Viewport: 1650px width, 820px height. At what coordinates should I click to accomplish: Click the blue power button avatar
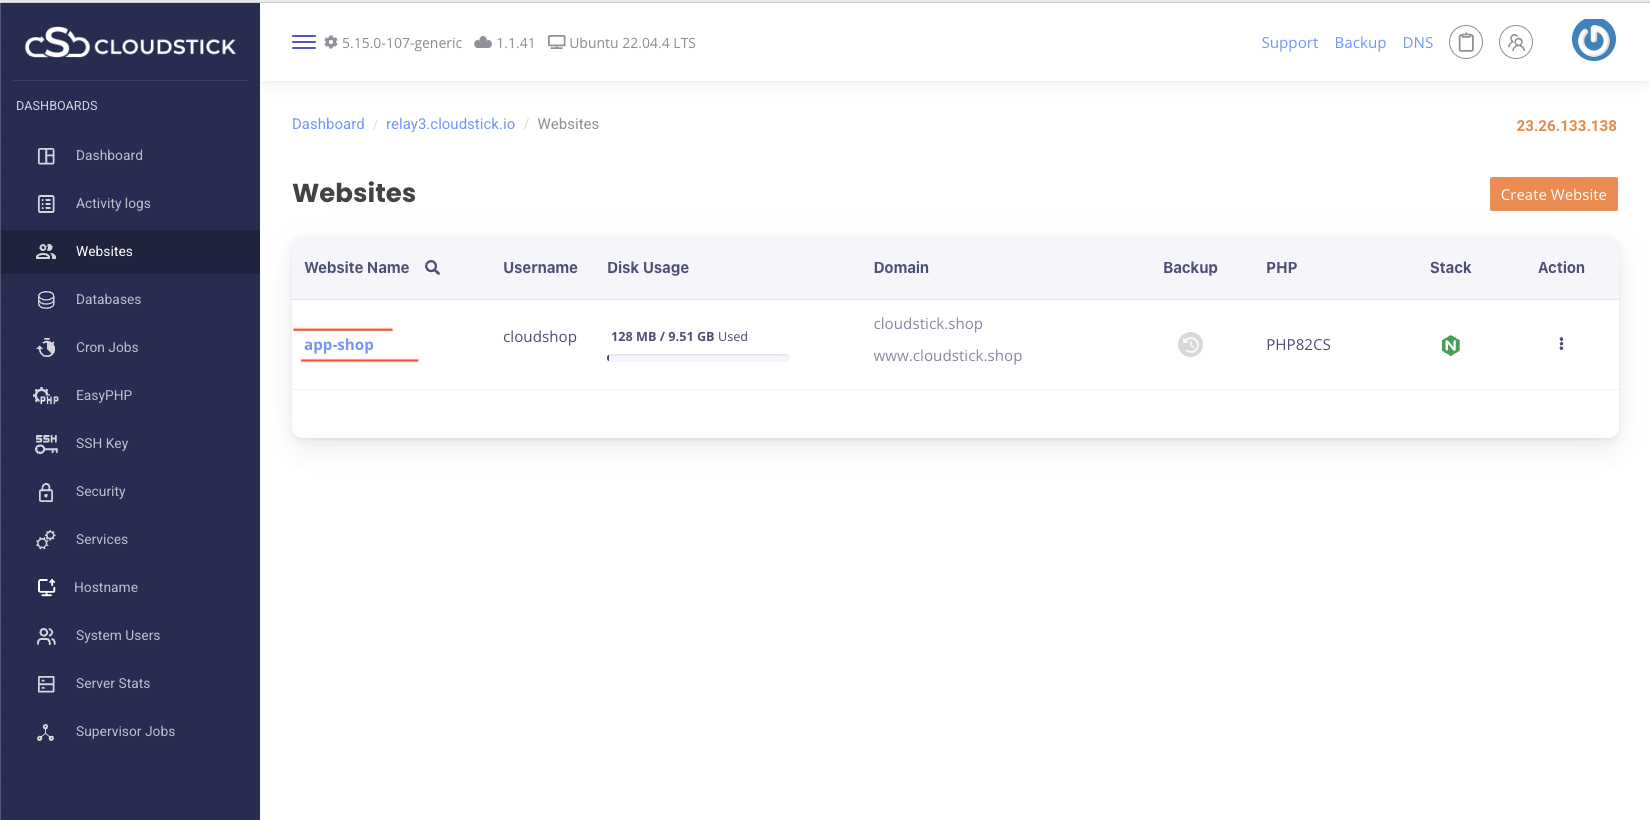pyautogui.click(x=1594, y=40)
